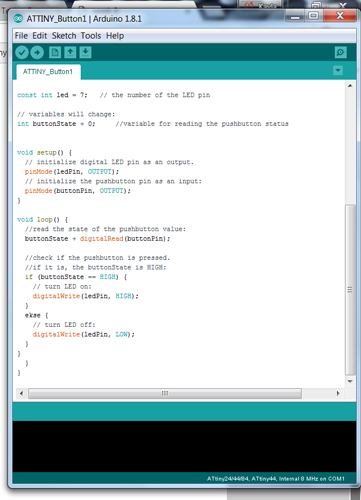Click '//check if the pushbutton is pressed.' comment
The height and width of the screenshot is (500, 361).
pyautogui.click(x=97, y=258)
